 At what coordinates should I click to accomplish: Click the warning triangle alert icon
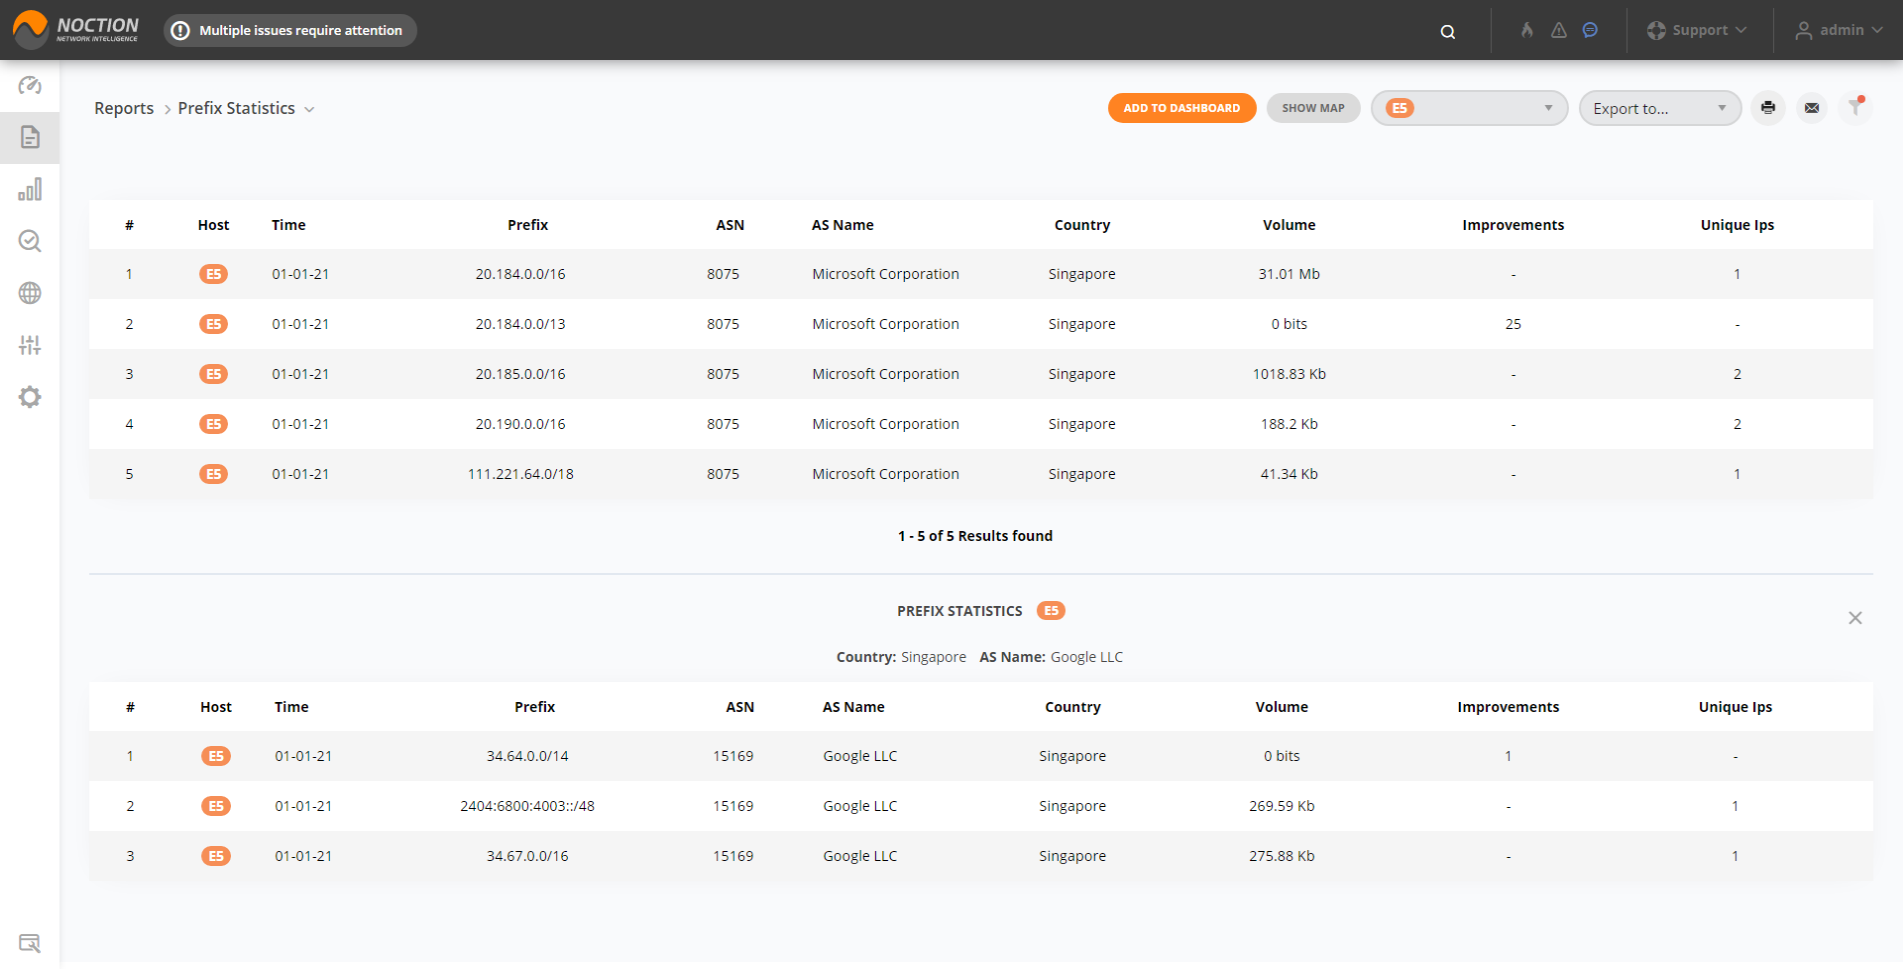point(1559,30)
